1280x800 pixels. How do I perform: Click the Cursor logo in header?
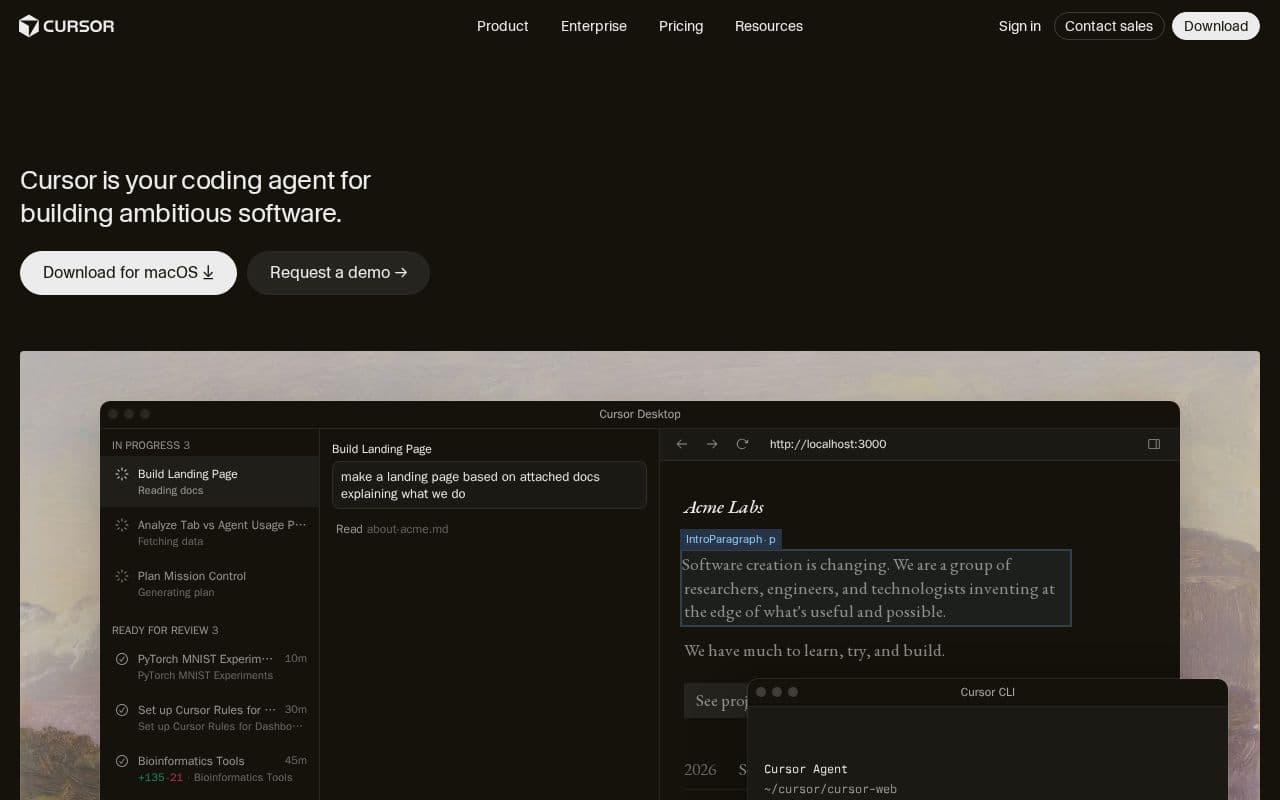[67, 26]
